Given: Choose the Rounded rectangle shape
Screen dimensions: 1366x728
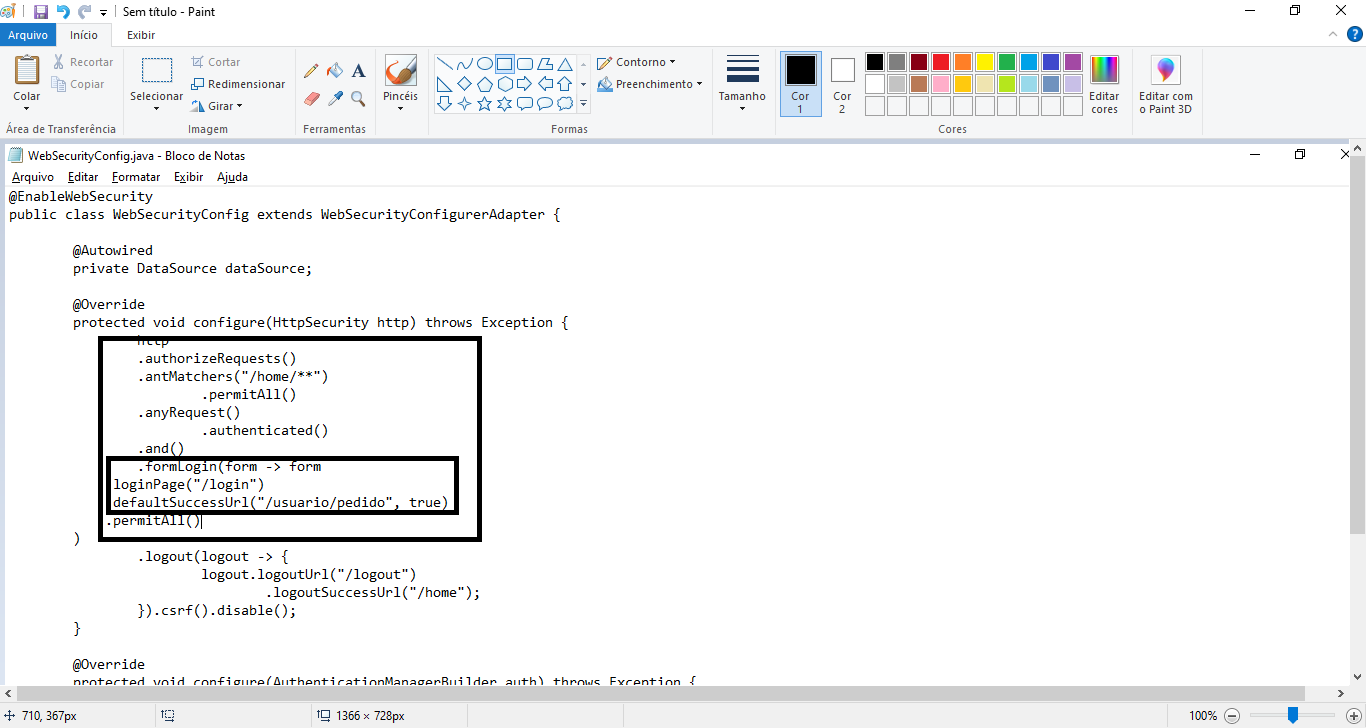Looking at the screenshot, I should tap(525, 63).
